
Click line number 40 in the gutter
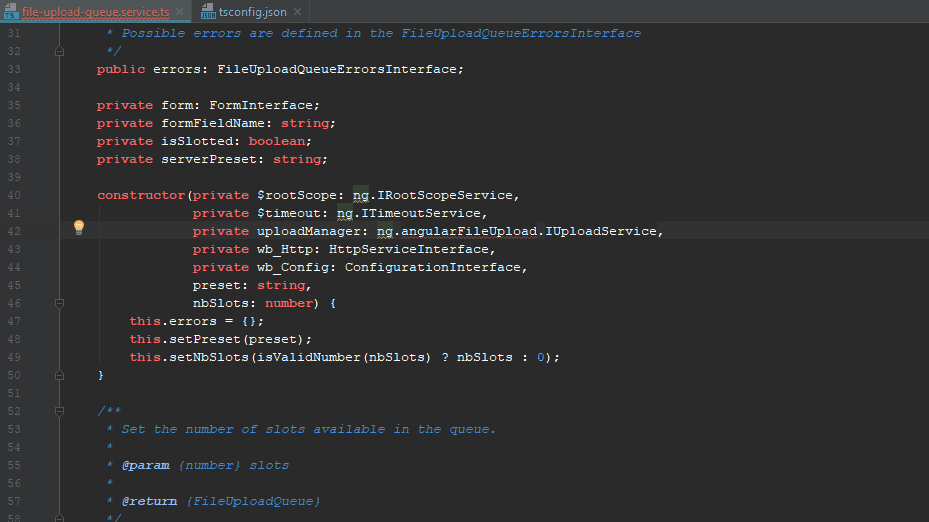pos(14,195)
